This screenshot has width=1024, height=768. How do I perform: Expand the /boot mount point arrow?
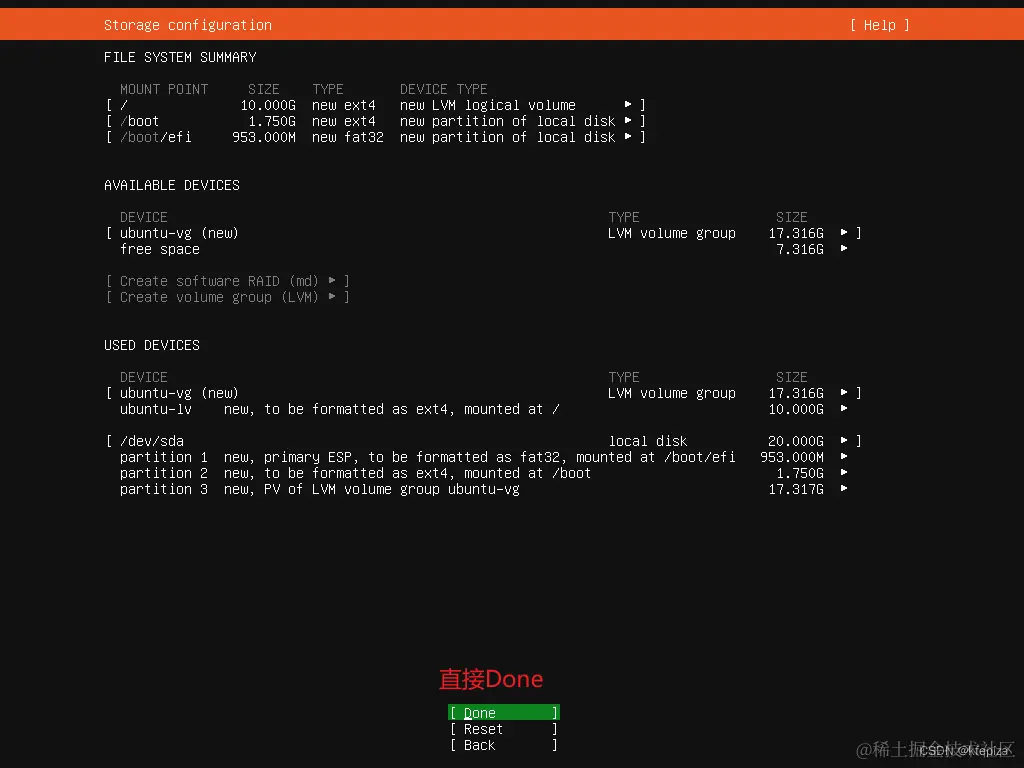628,121
